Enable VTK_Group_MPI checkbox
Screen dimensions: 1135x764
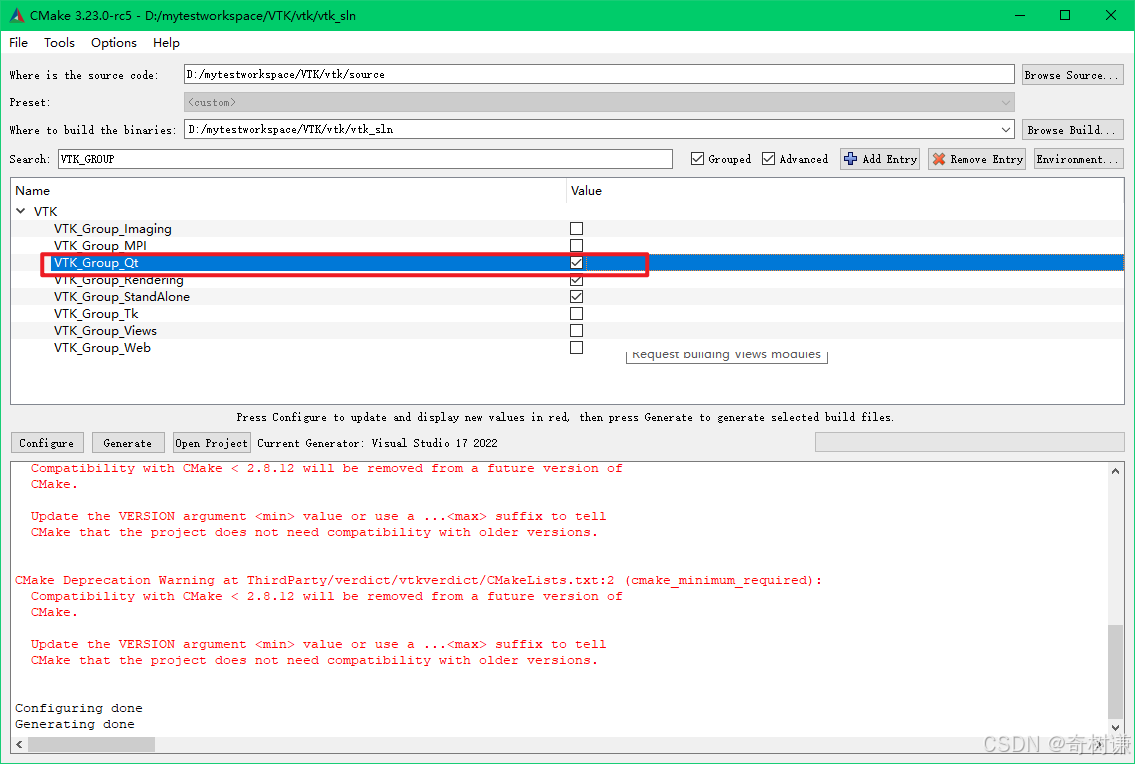point(576,245)
